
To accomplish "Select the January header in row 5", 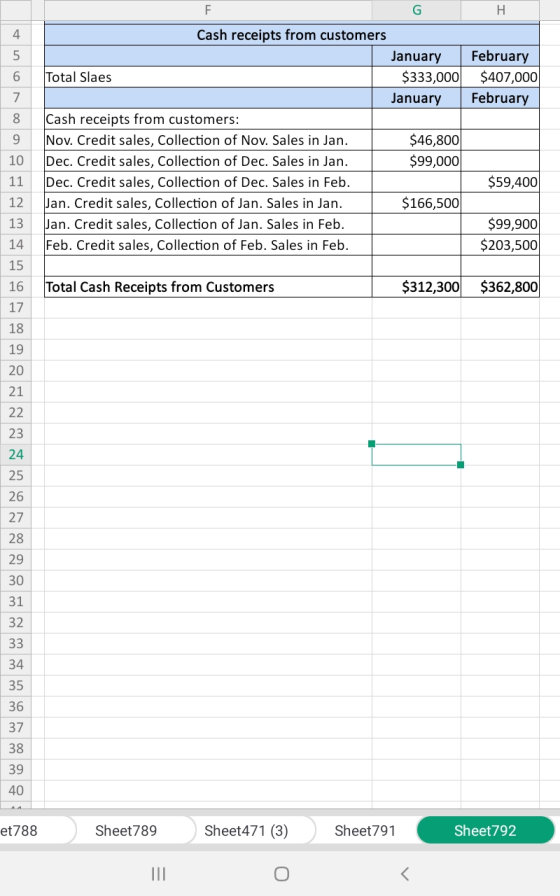I will tap(417, 56).
